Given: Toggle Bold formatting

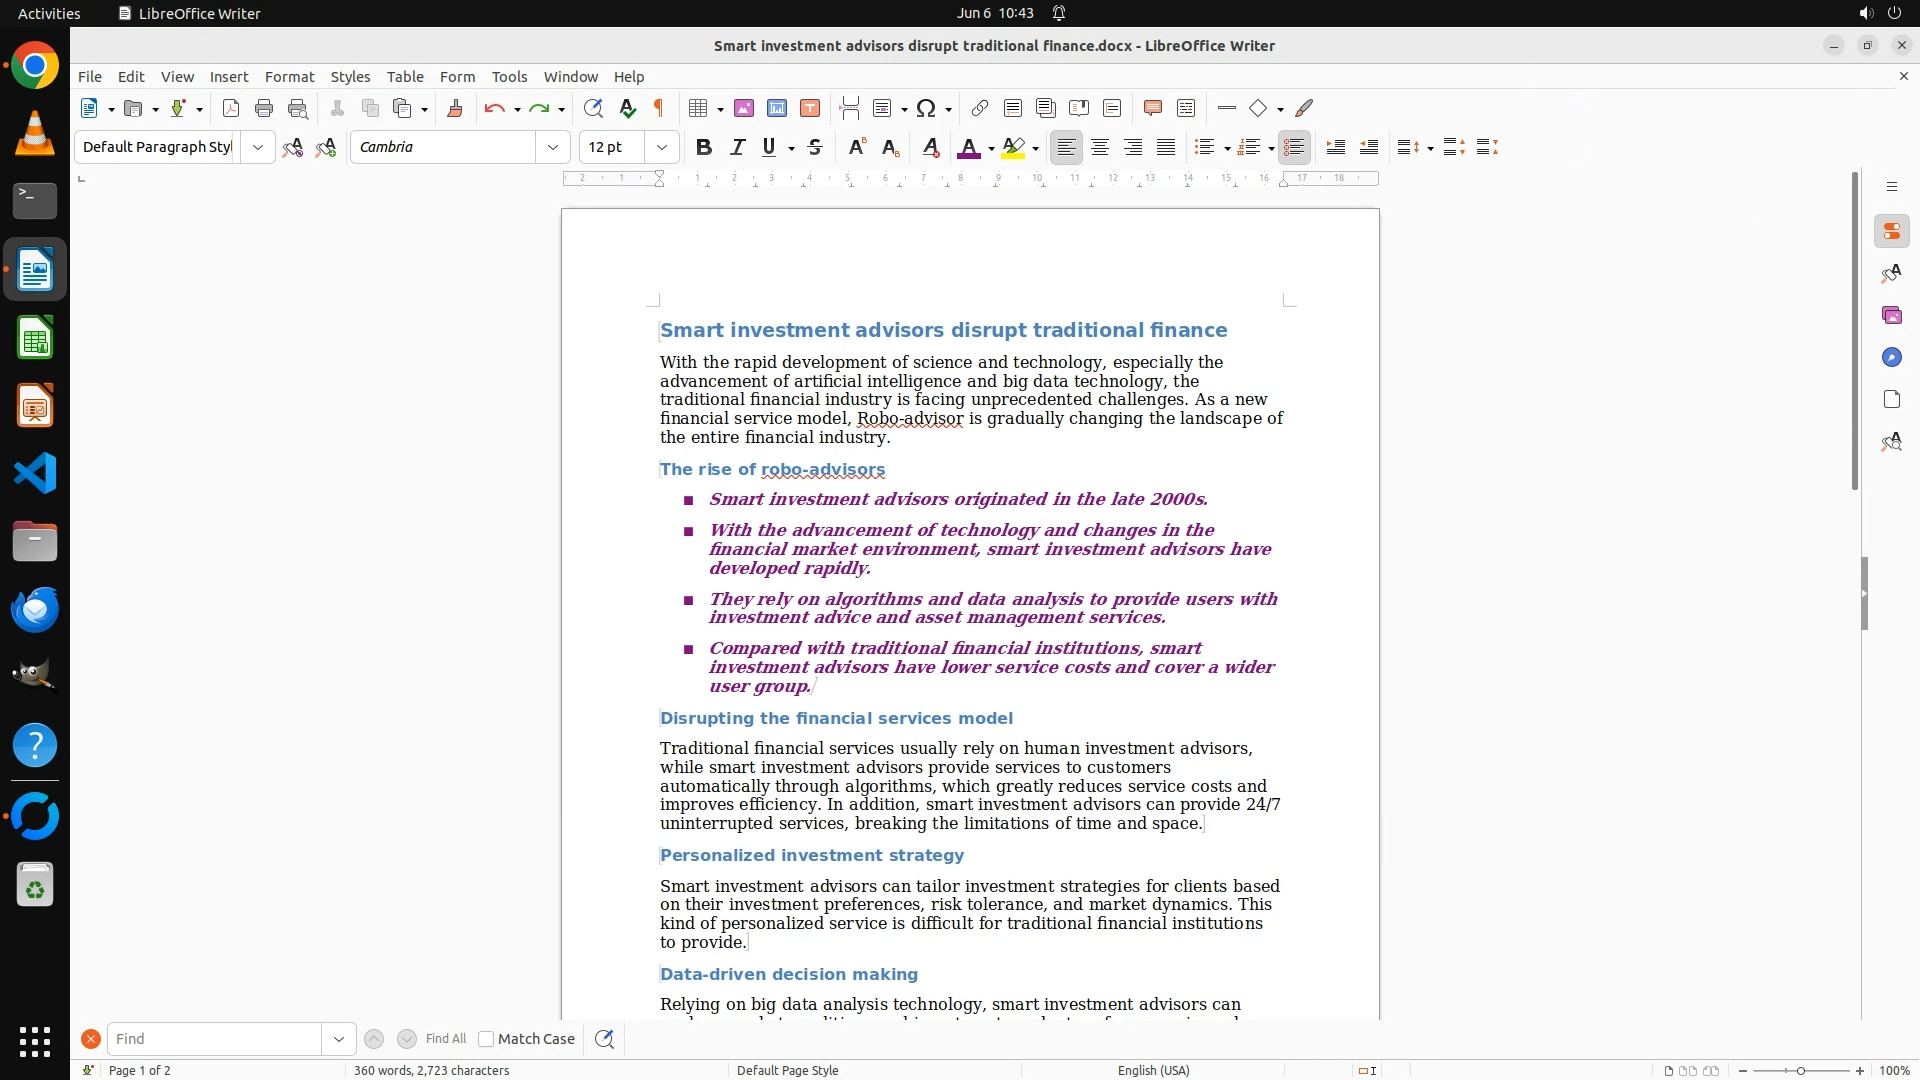Looking at the screenshot, I should [x=704, y=147].
